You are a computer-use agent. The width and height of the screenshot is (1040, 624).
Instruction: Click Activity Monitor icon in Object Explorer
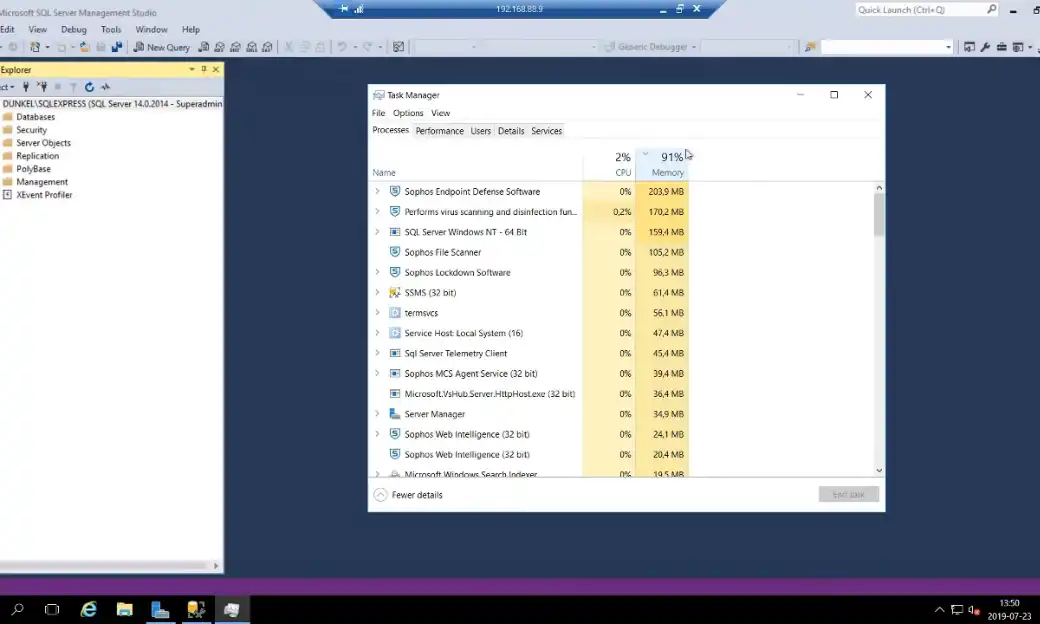(x=105, y=87)
